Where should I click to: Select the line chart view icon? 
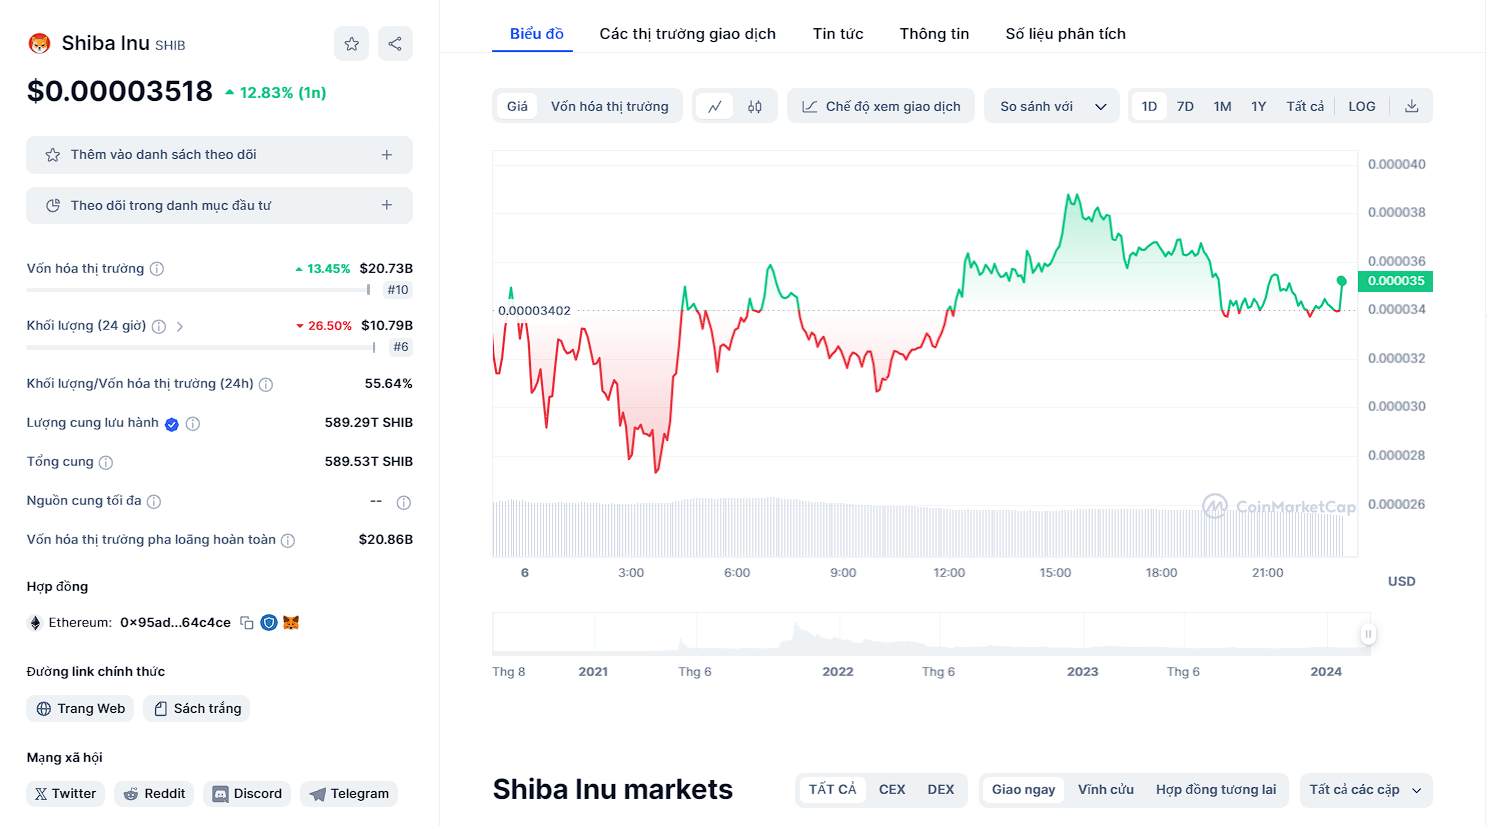[x=715, y=106]
